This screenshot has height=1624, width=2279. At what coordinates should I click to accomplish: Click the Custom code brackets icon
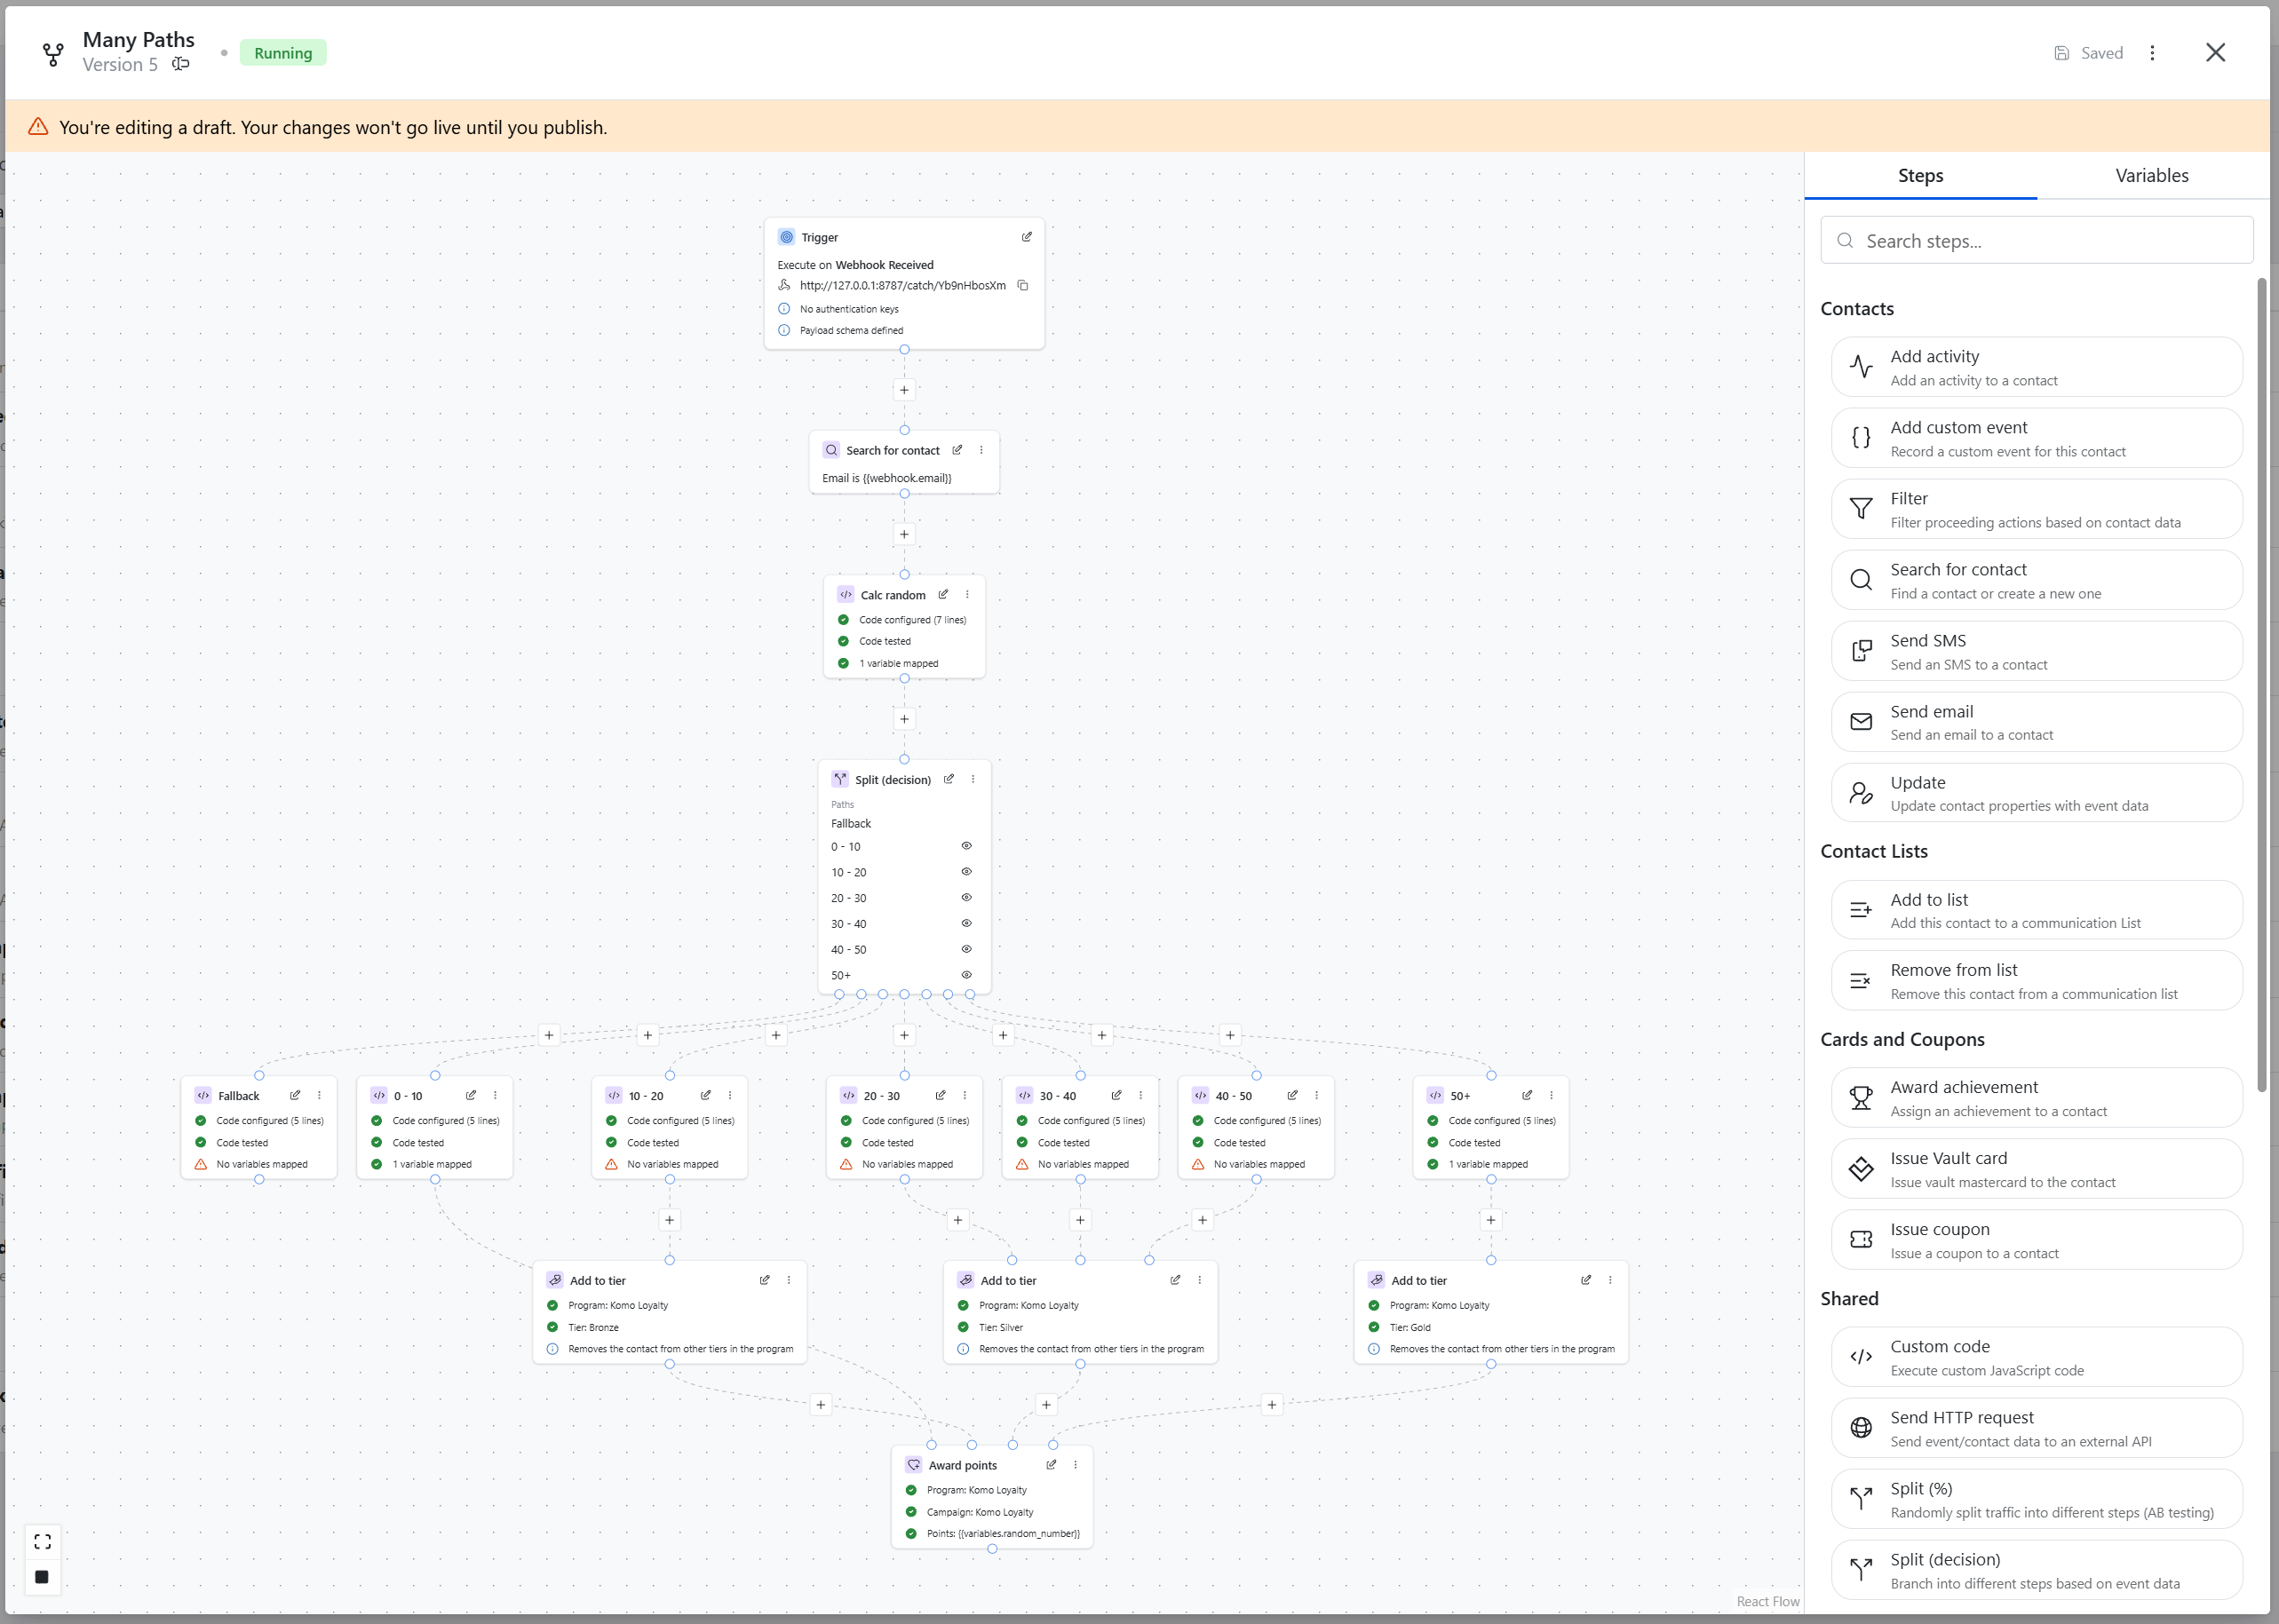(1861, 1357)
